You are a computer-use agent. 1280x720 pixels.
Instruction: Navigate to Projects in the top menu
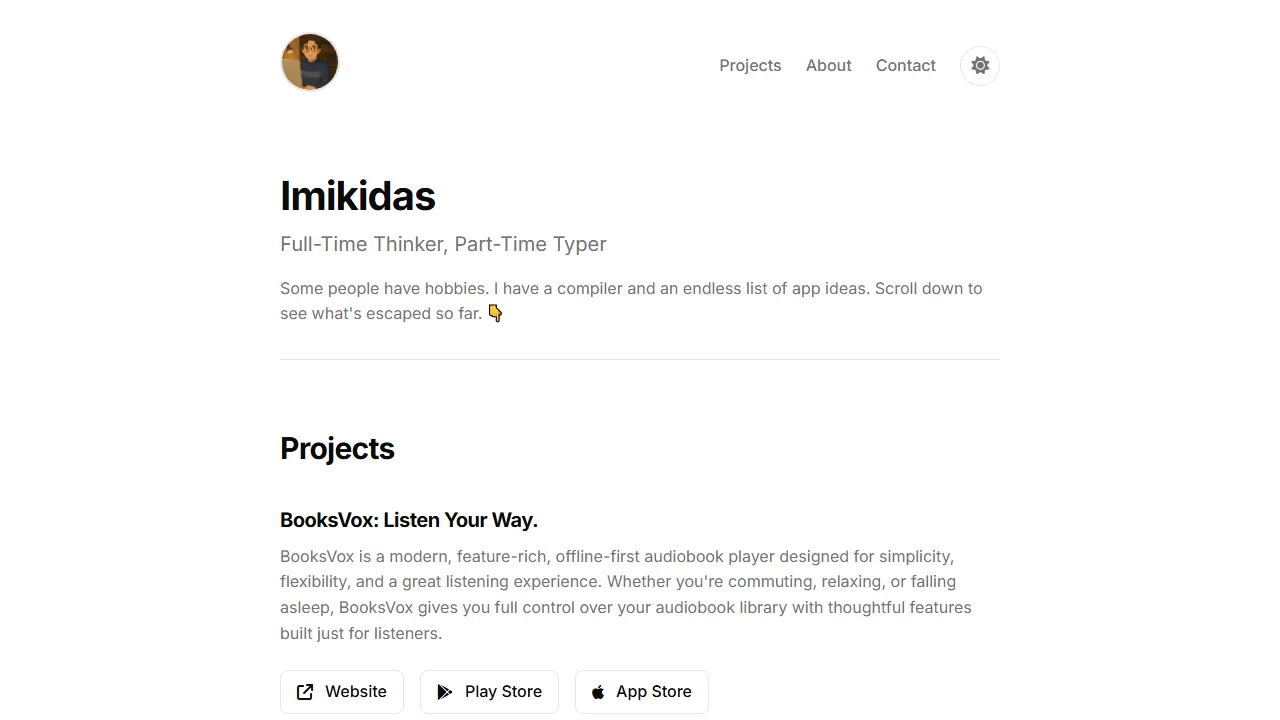(x=750, y=65)
